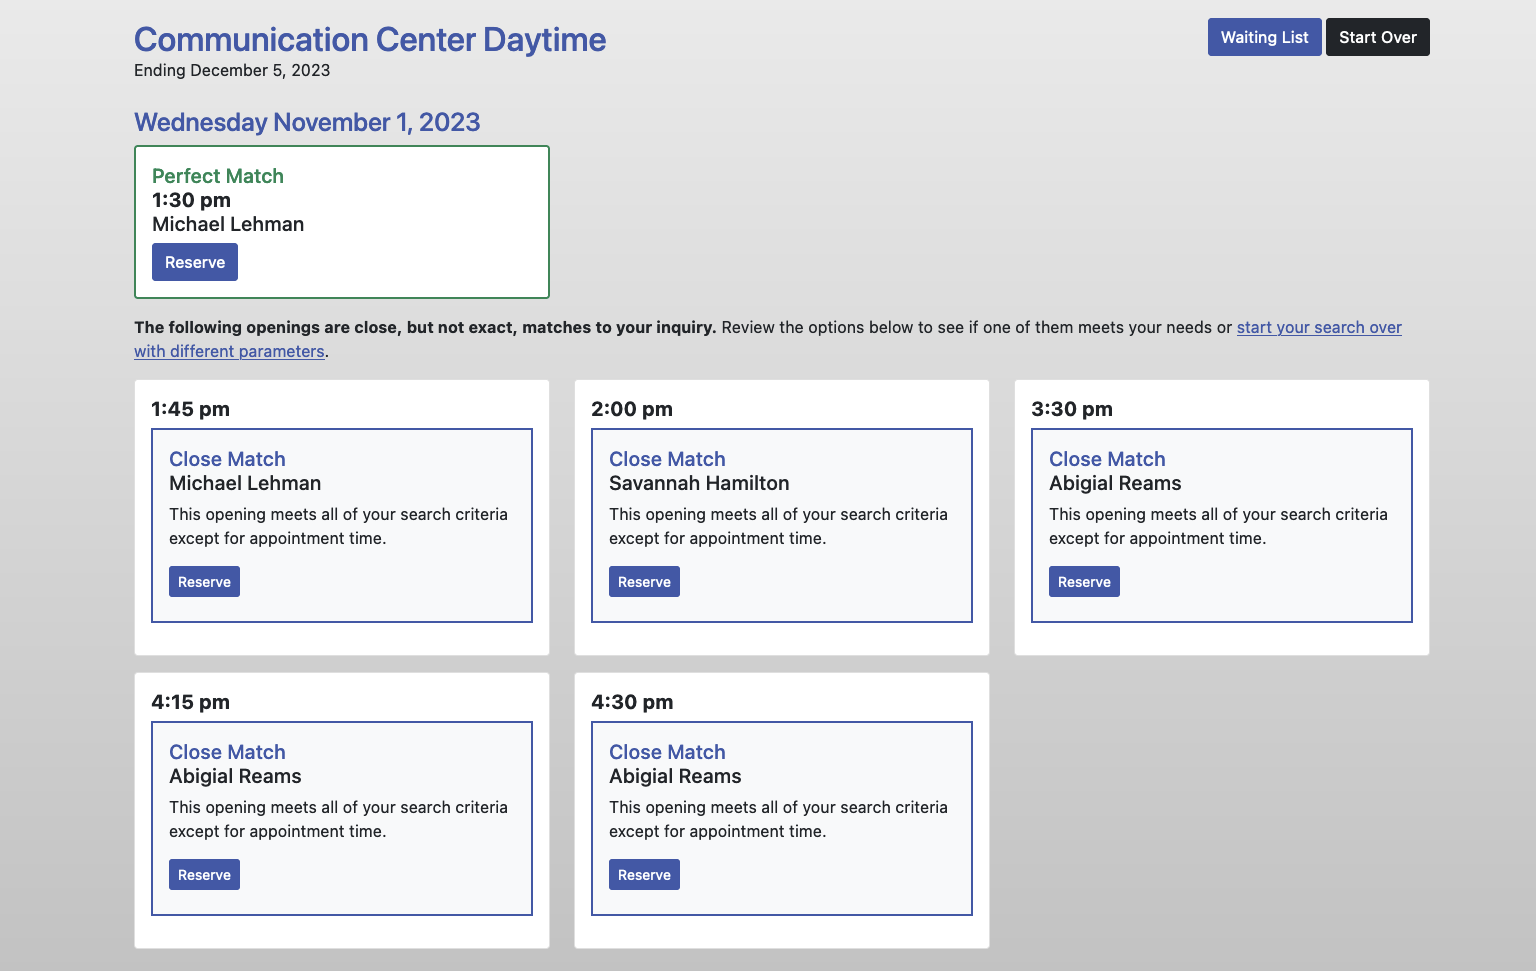Screen dimensions: 1536x971
Task: Open the link to start search over
Action: (x=1319, y=327)
